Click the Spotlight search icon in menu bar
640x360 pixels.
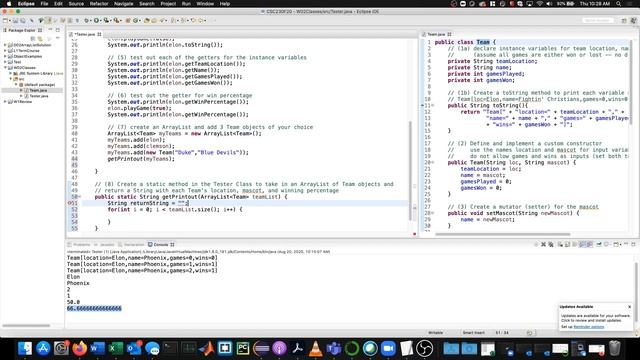tap(619, 4)
